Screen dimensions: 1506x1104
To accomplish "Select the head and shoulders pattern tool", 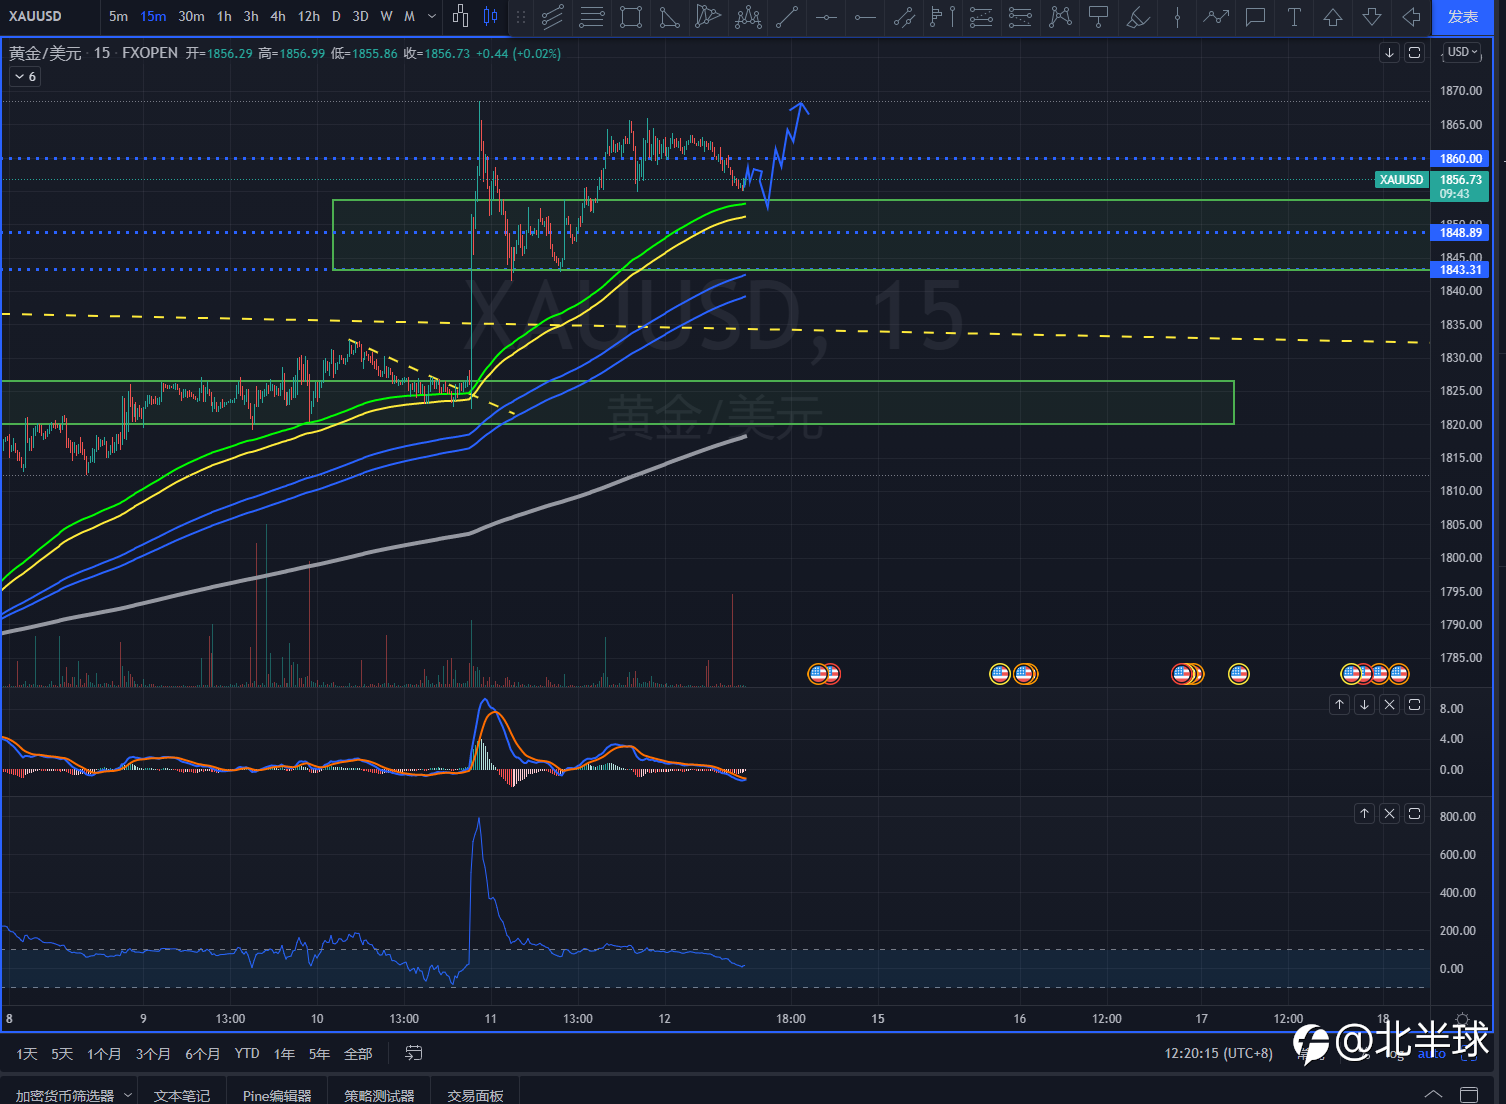I will [x=747, y=16].
